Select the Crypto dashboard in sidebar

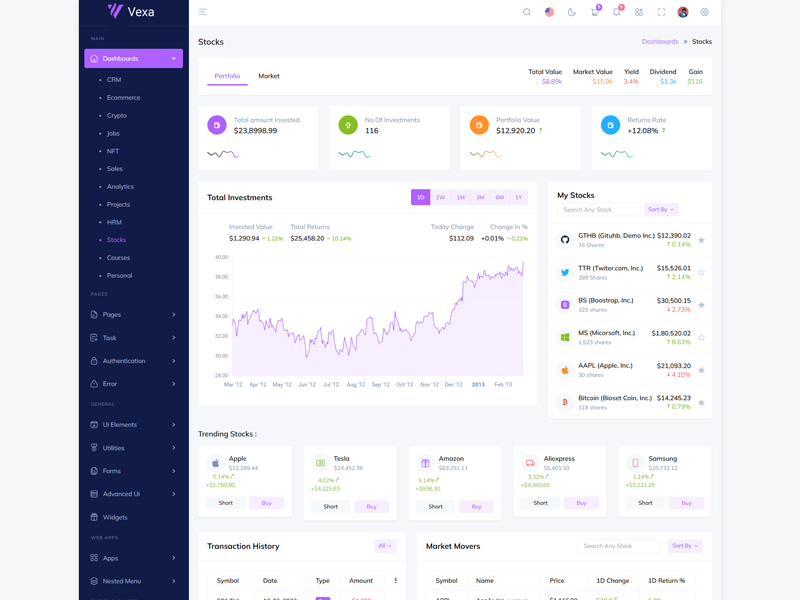click(117, 116)
